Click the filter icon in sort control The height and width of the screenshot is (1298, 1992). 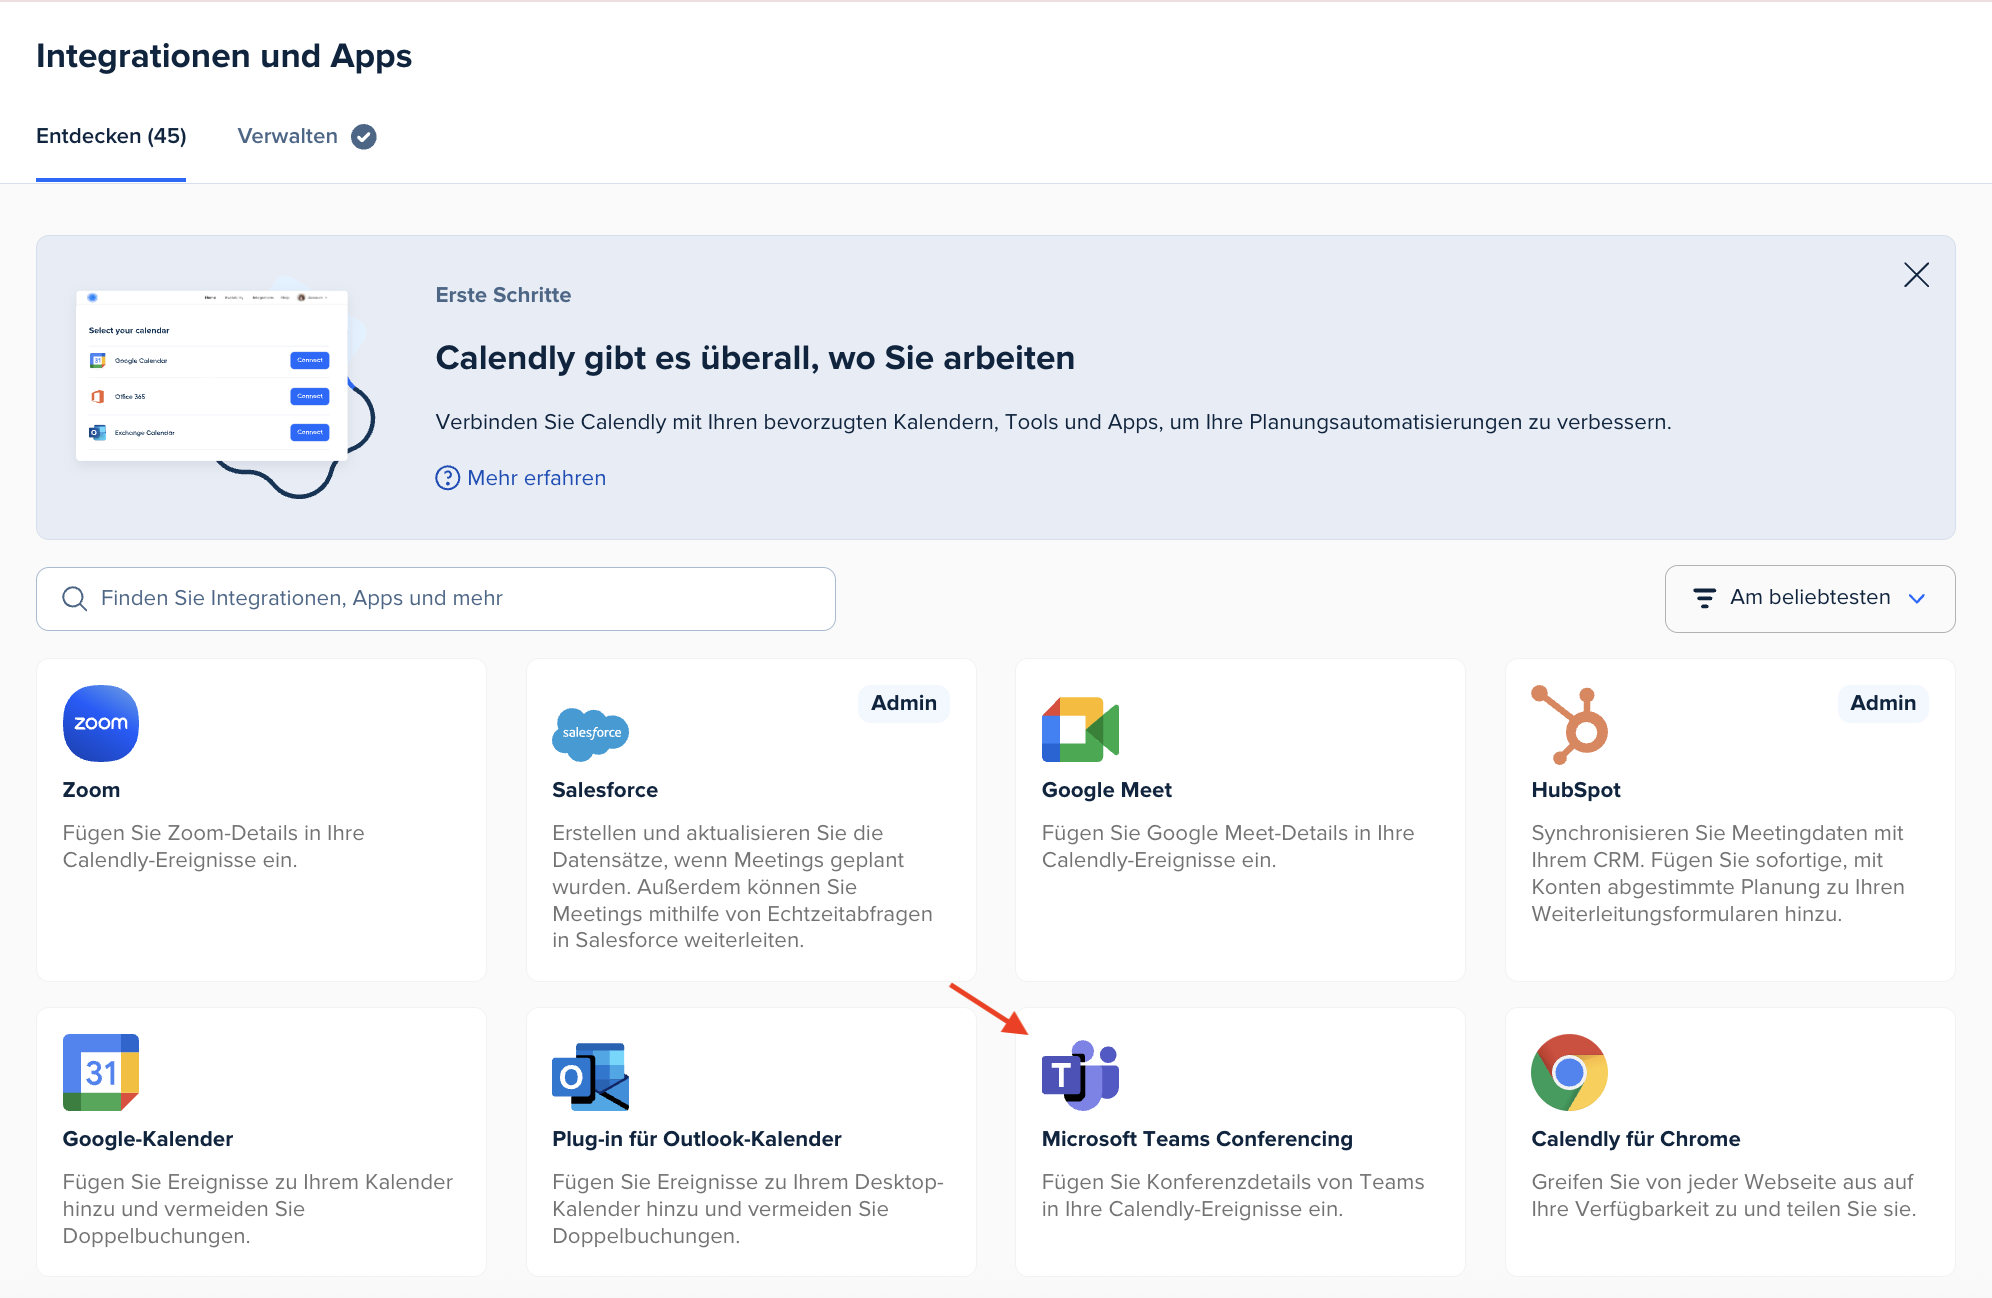(x=1704, y=598)
